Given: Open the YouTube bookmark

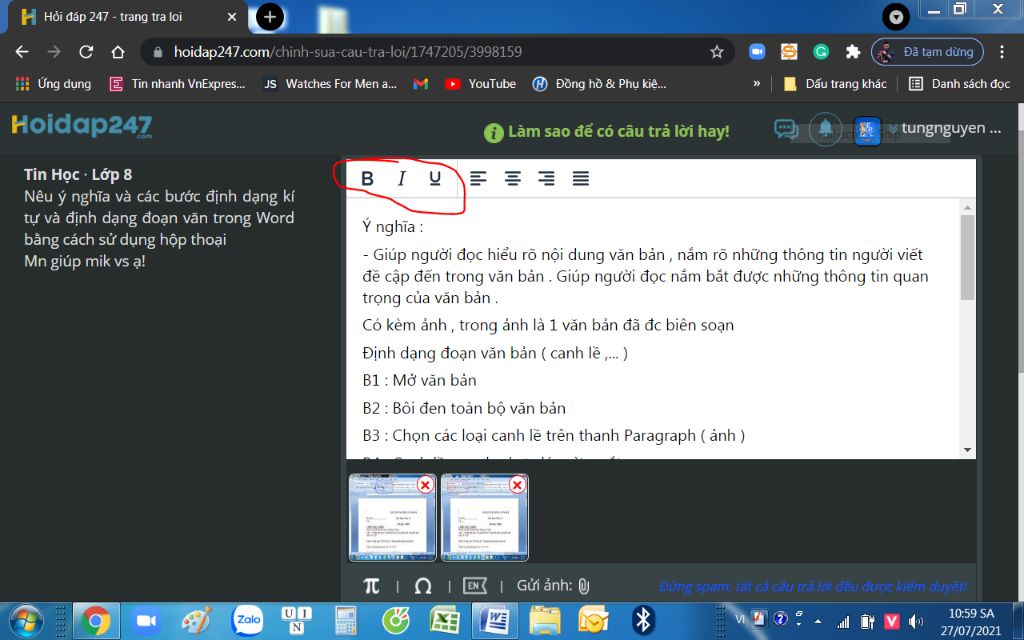Looking at the screenshot, I should coord(480,84).
